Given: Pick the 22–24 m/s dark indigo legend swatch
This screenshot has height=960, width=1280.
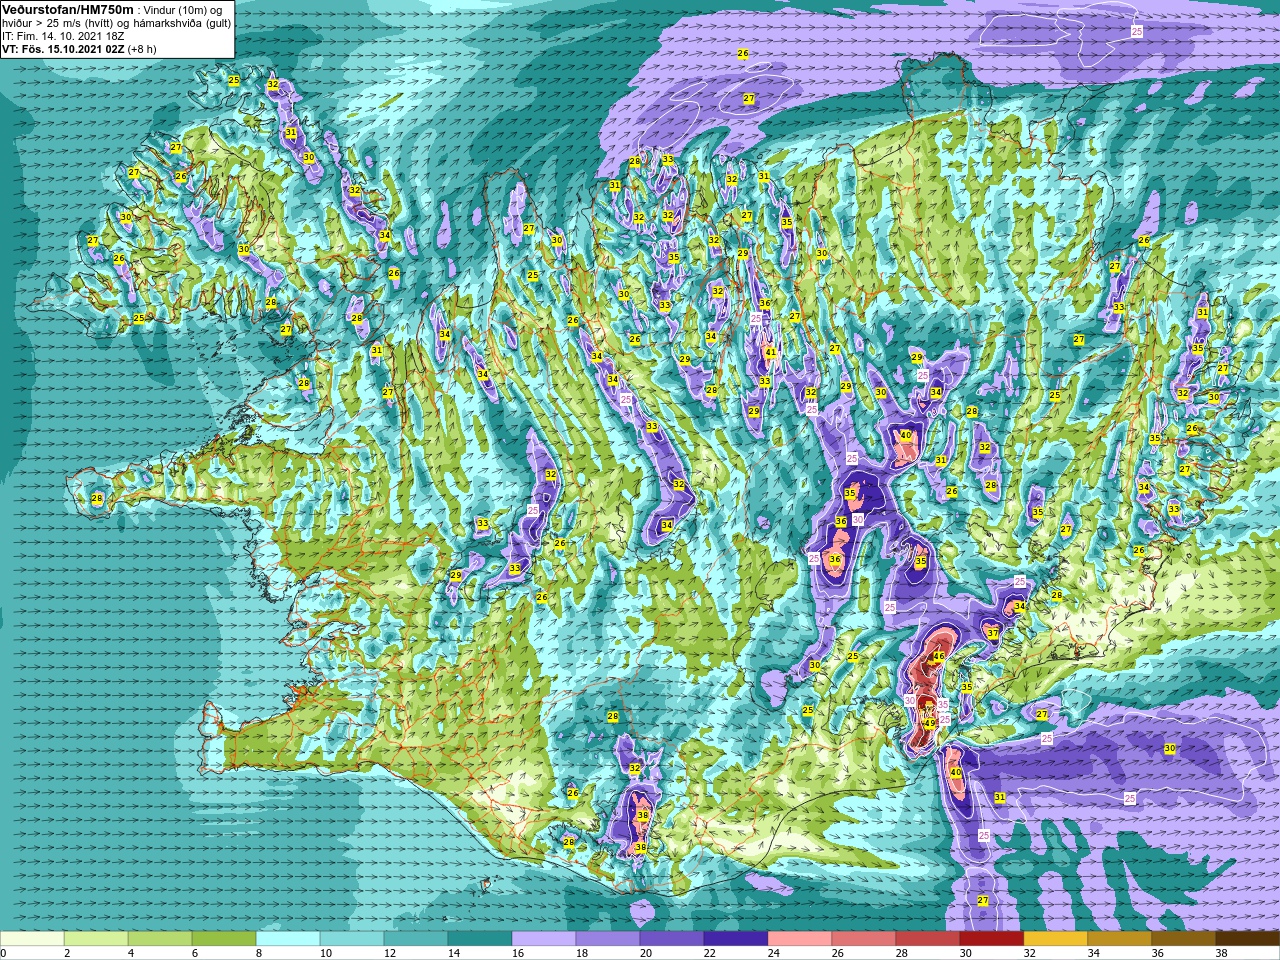Looking at the screenshot, I should [x=736, y=938].
